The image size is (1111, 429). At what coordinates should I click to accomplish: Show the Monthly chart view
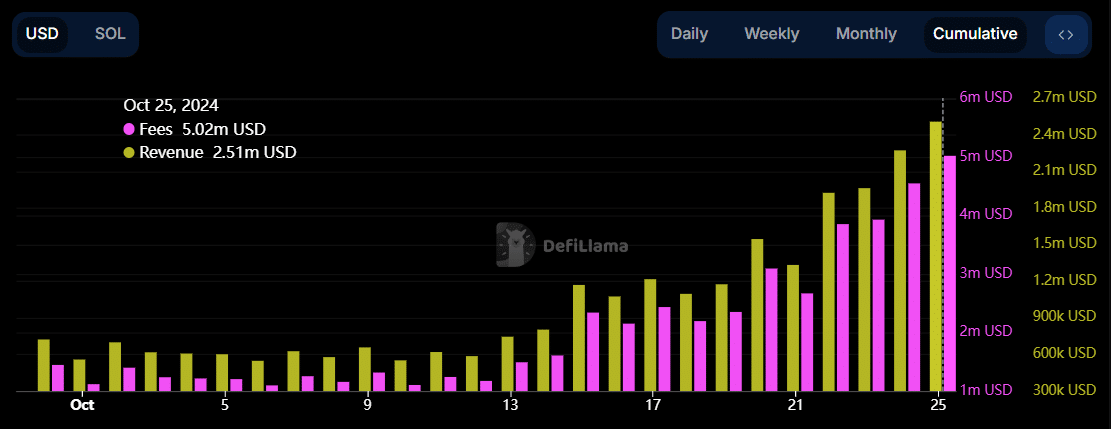pos(866,34)
